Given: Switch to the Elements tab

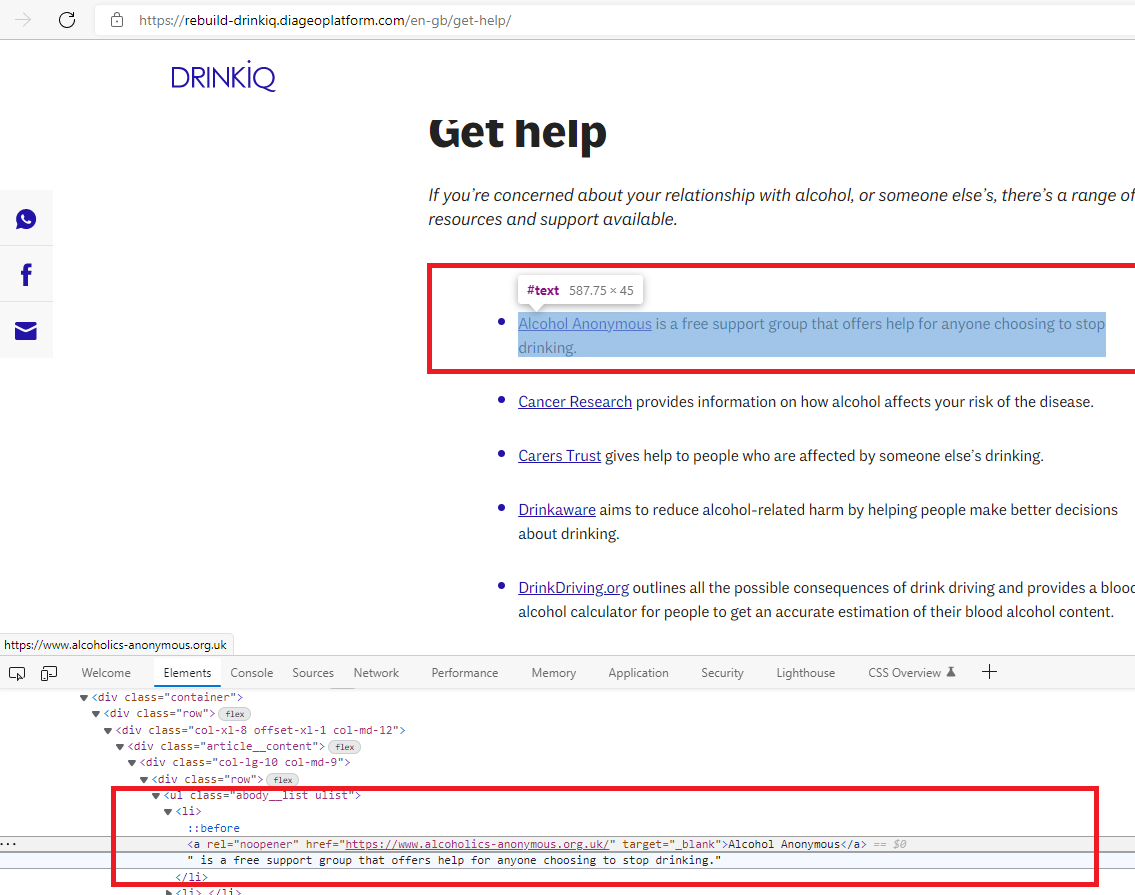Looking at the screenshot, I should [187, 673].
